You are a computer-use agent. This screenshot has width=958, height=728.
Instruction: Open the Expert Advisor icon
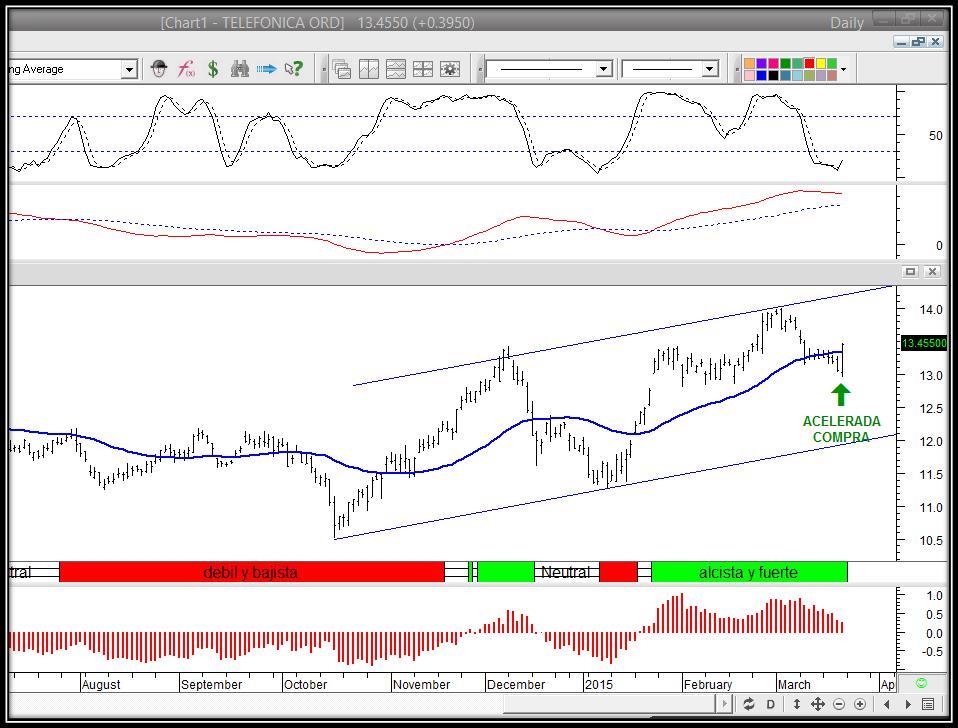[159, 69]
